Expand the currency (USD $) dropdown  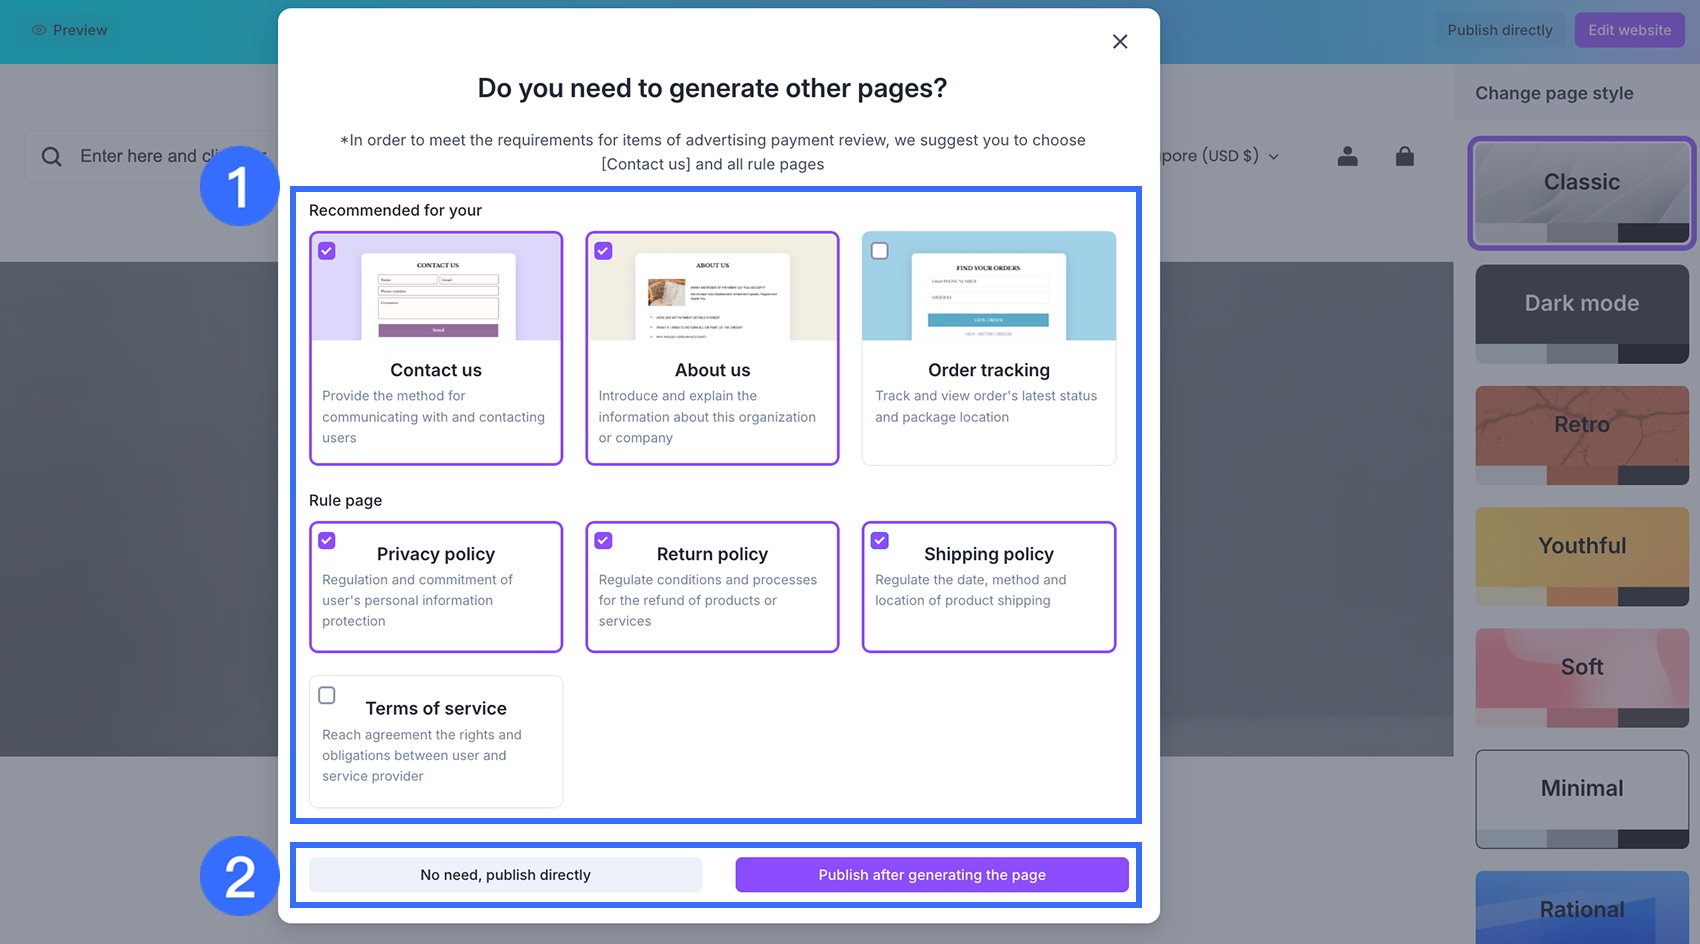pyautogui.click(x=1273, y=156)
